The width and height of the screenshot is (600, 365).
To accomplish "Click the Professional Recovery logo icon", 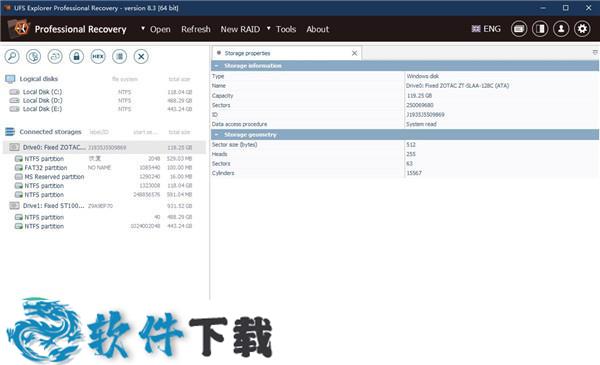I will [19, 29].
